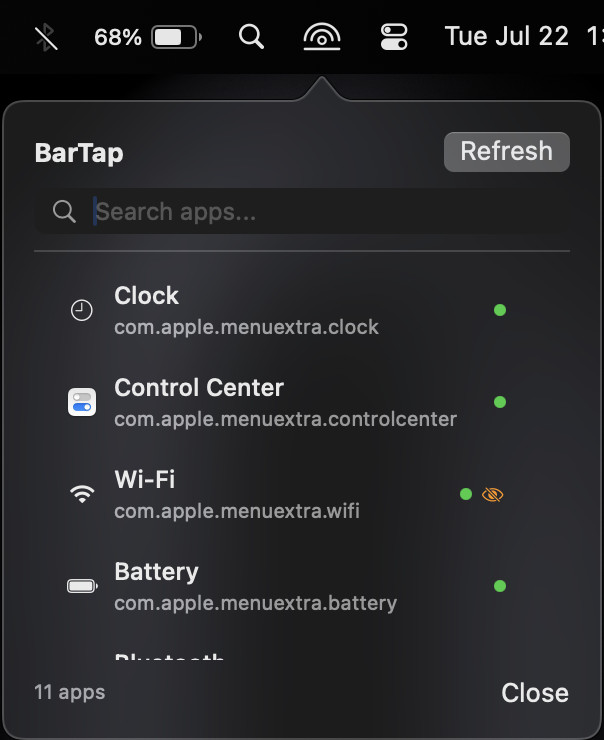Screen dimensions: 604x740
Task: Click the Control Center app icon in list
Action: coord(82,402)
